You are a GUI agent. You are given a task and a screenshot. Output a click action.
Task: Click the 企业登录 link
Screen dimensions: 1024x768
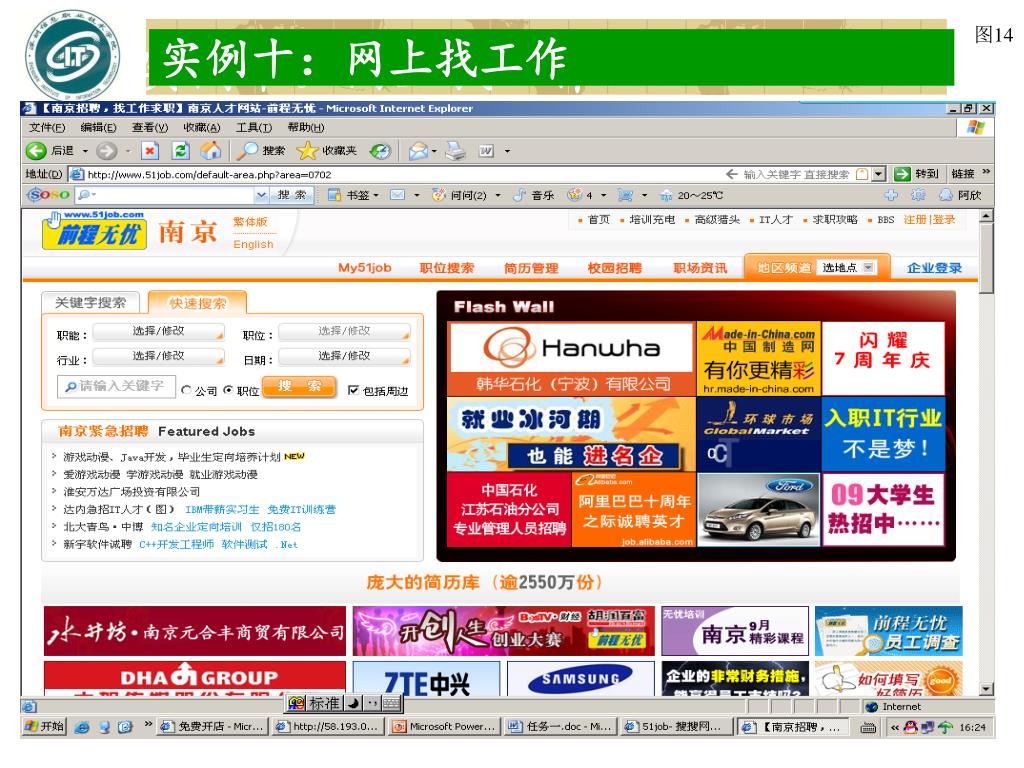pos(935,268)
